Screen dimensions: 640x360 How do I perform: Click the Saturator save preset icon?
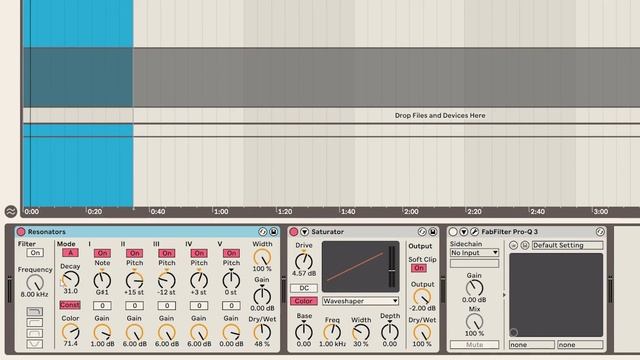pyautogui.click(x=433, y=232)
